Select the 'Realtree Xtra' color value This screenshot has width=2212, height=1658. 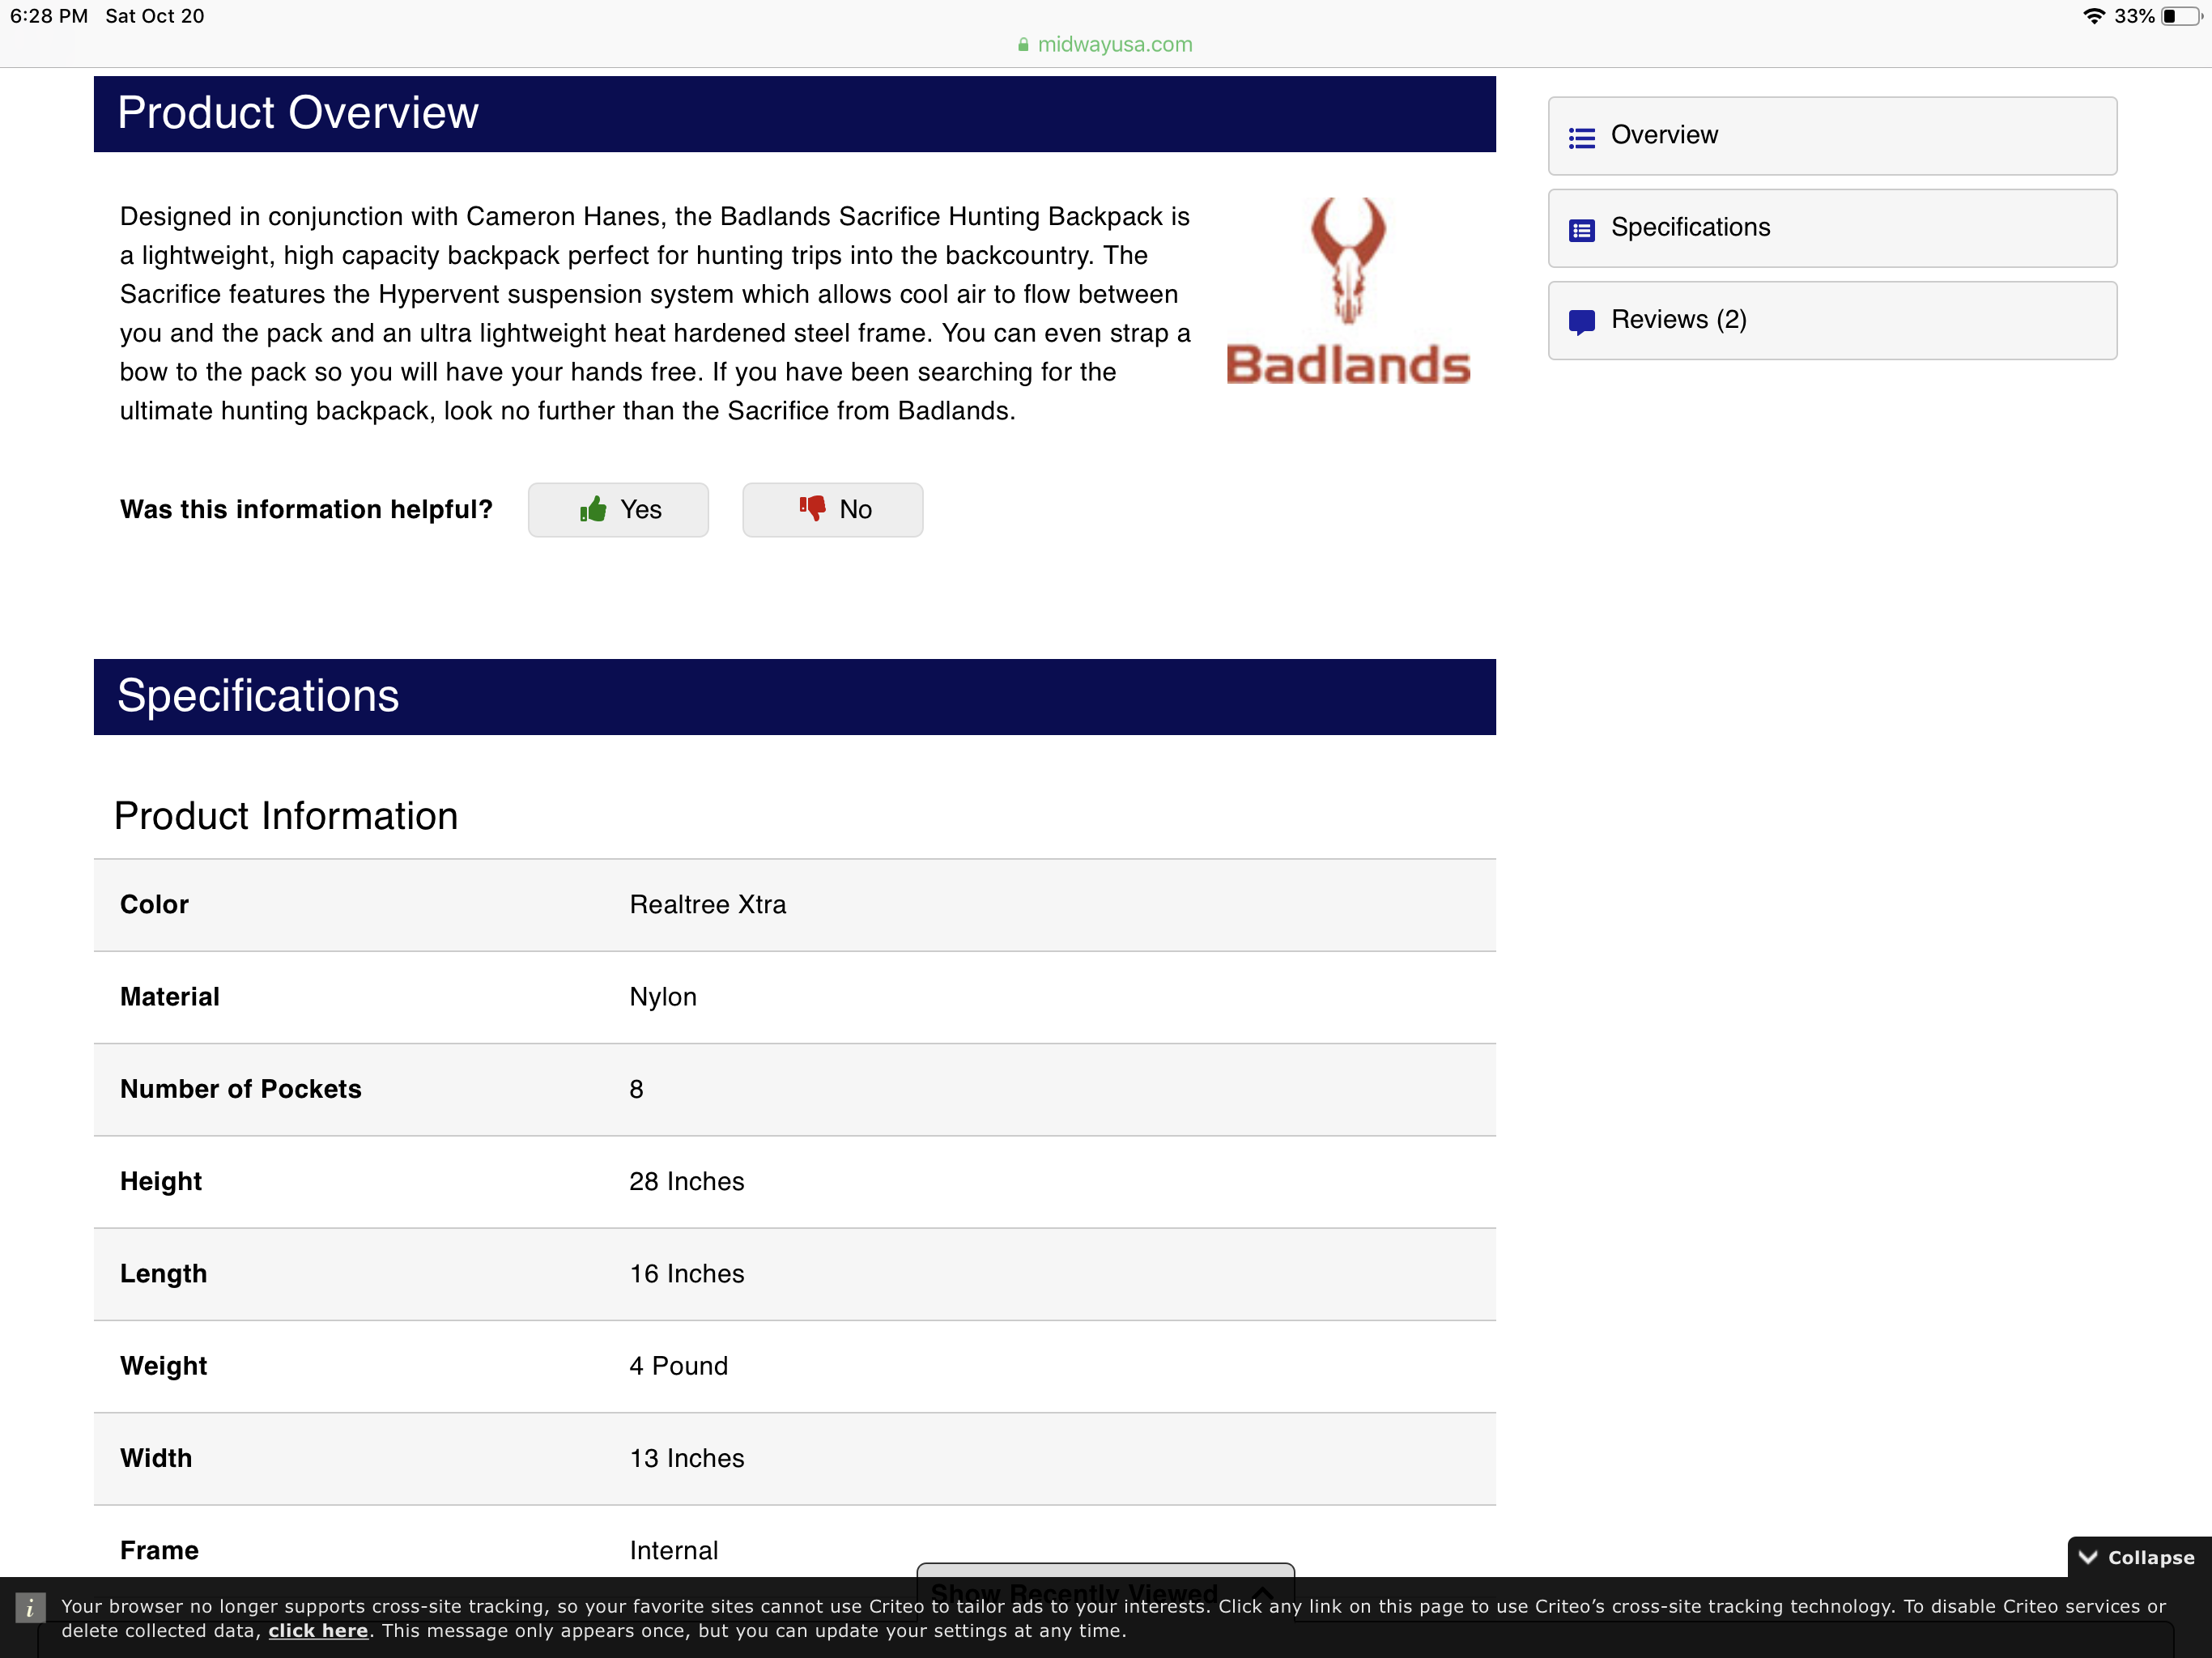[x=707, y=905]
